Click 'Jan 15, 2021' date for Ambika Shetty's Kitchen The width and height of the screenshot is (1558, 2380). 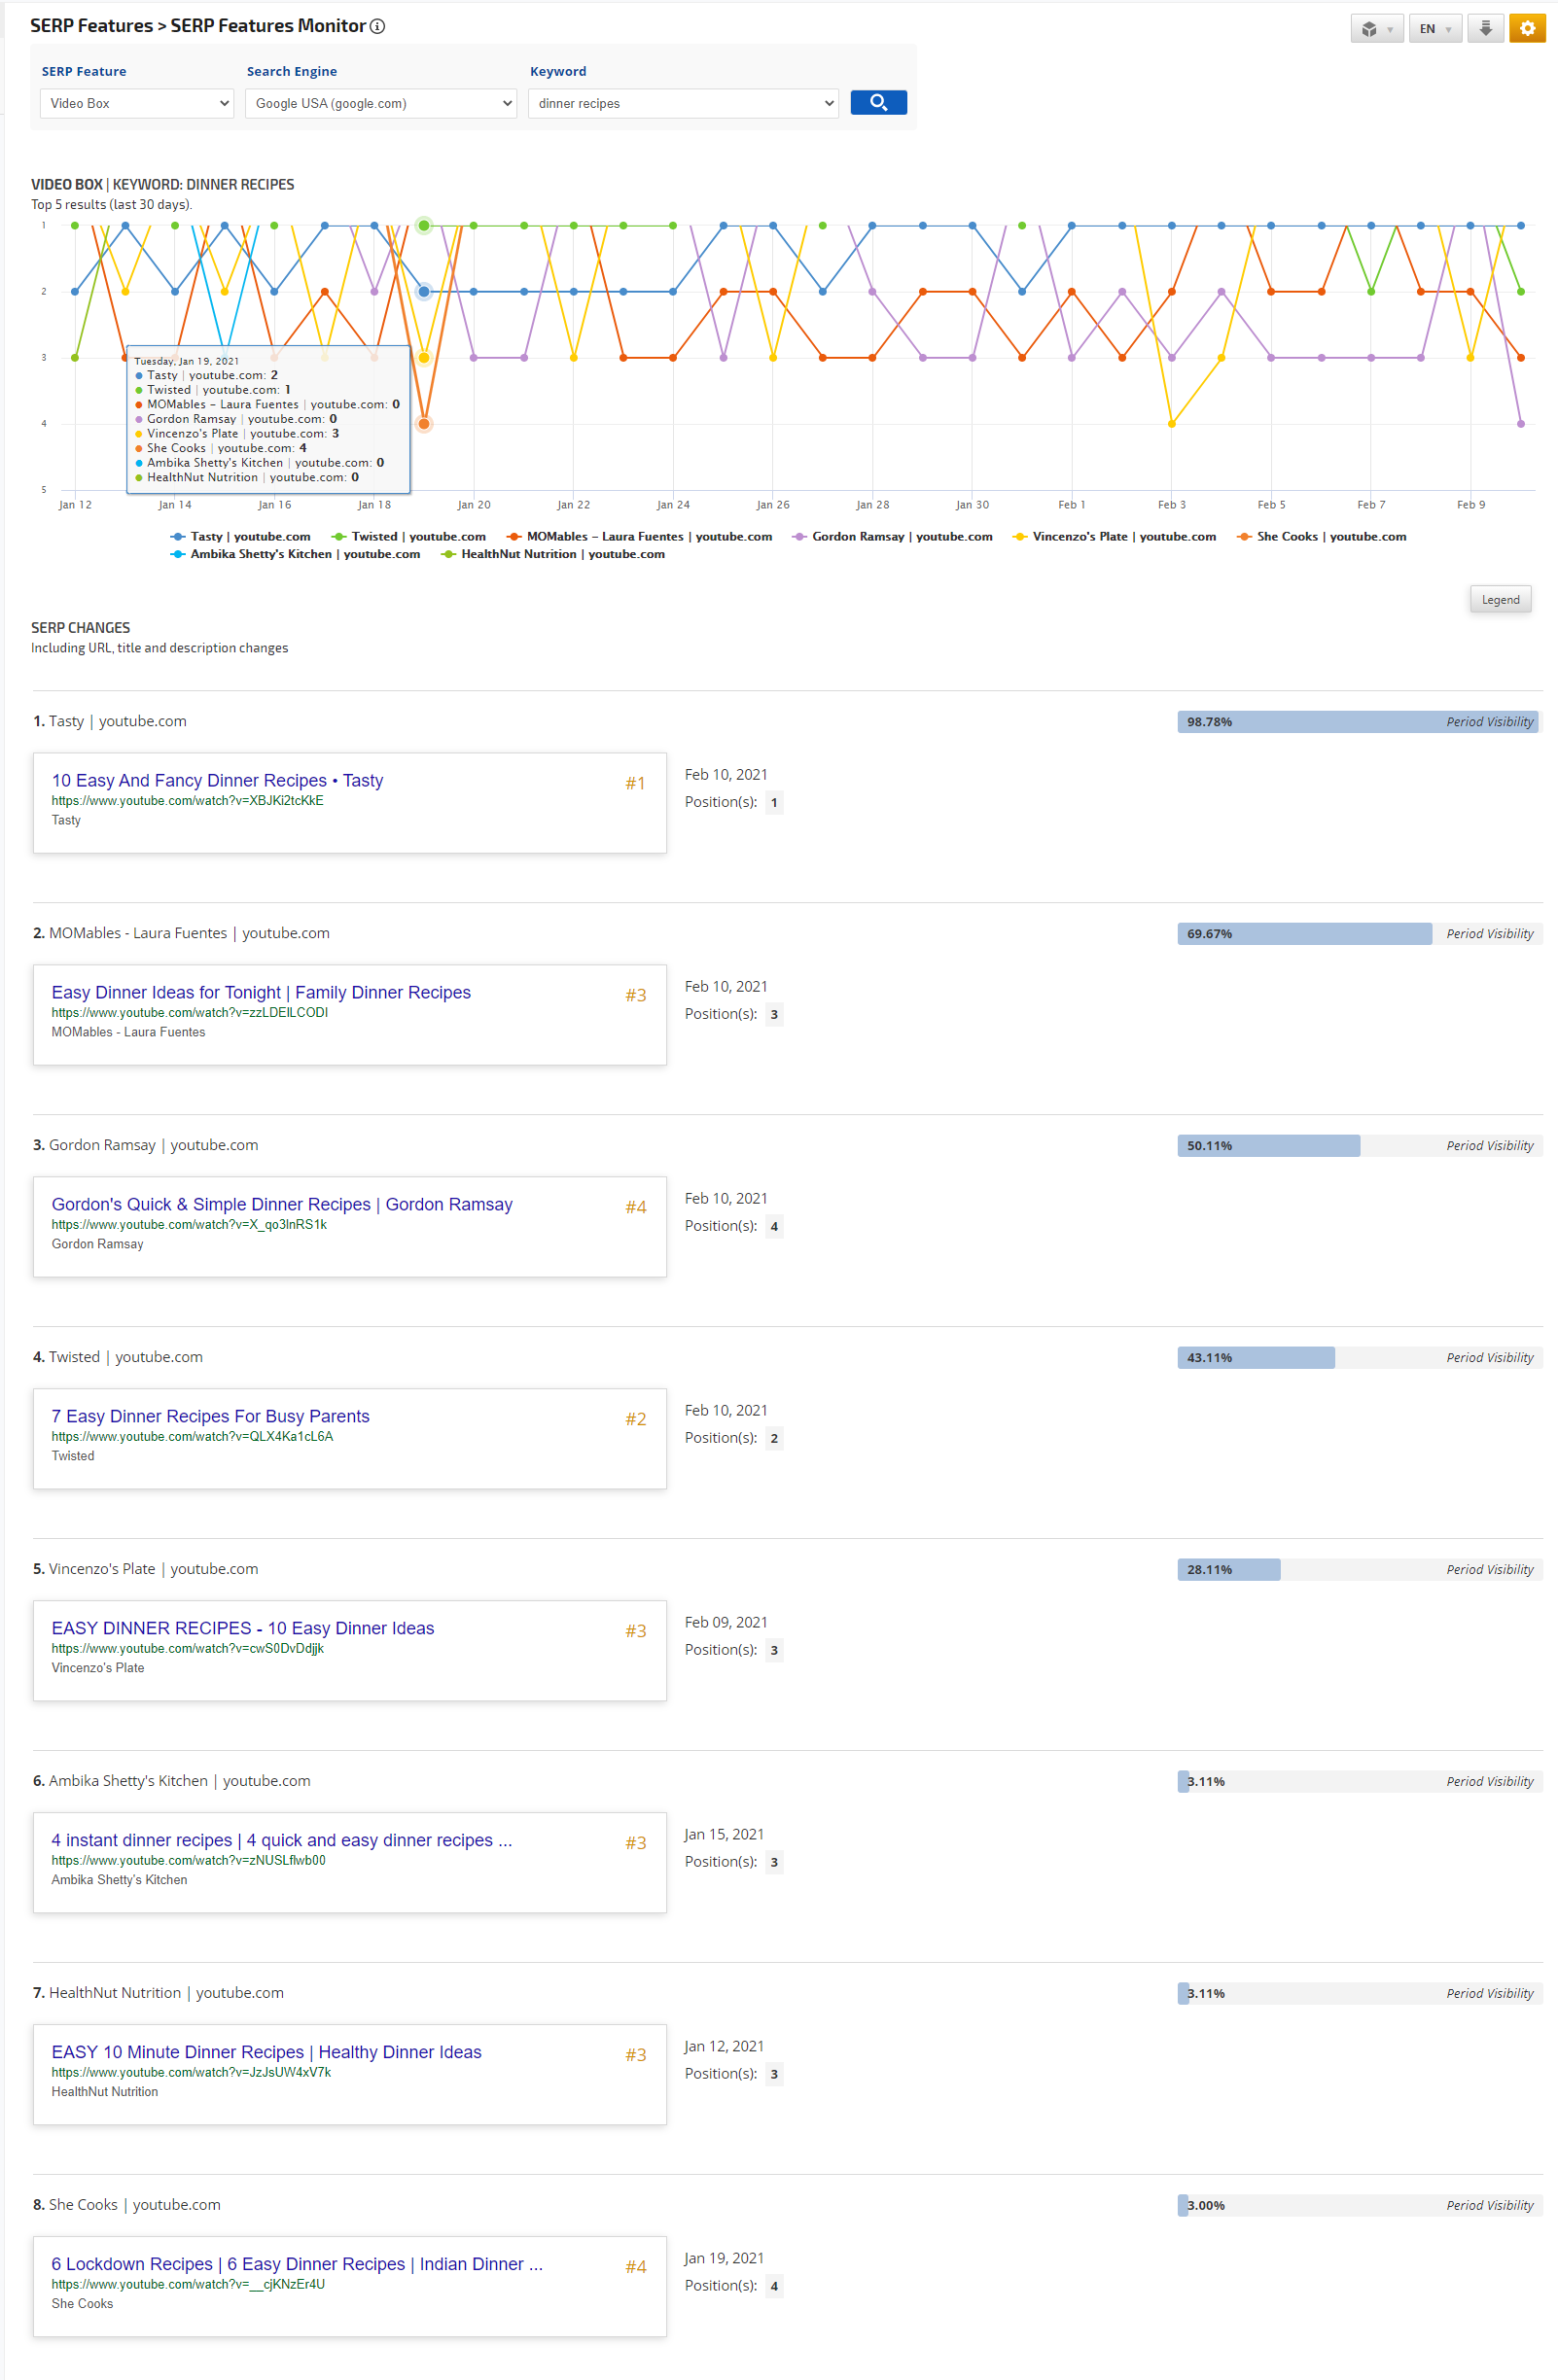pyautogui.click(x=724, y=1834)
